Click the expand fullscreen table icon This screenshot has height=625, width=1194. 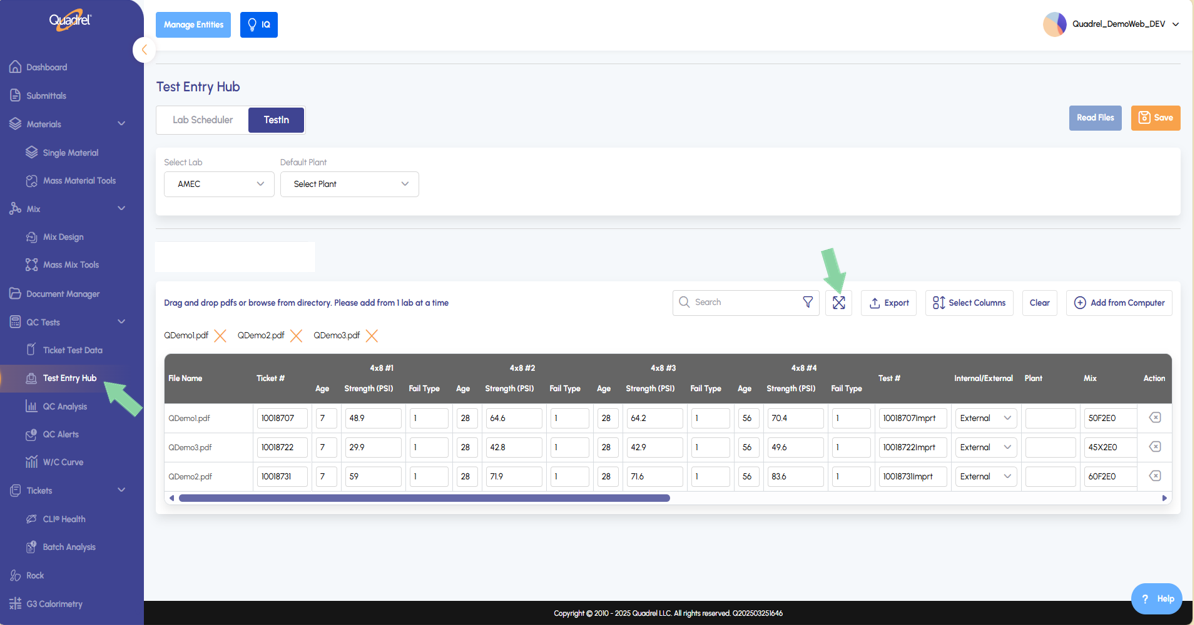coord(839,303)
